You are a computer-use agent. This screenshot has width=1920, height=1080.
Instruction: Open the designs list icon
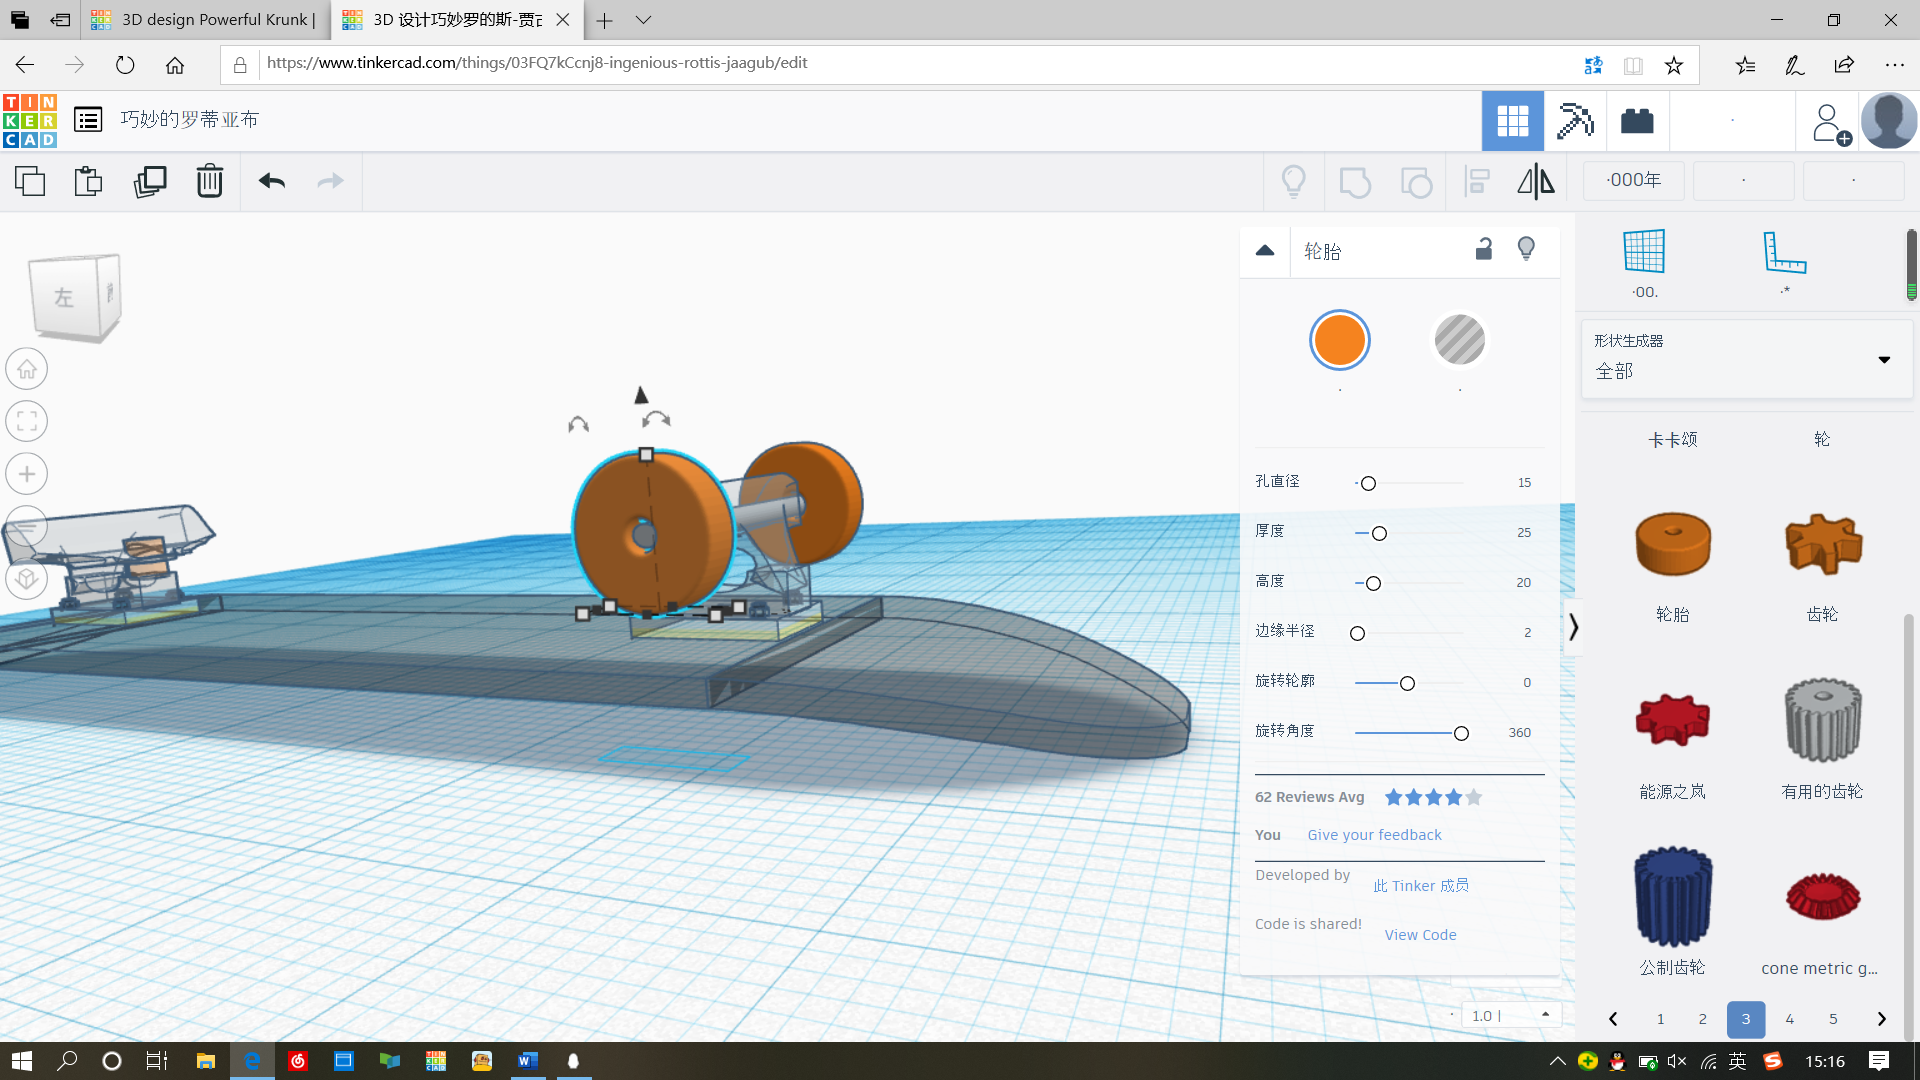88,120
